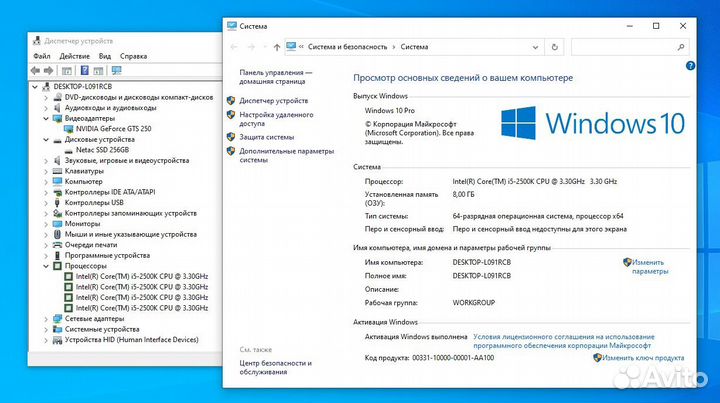This screenshot has height=403, width=720.
Task: Open Дополнительные параметры системы link
Action: point(287,156)
